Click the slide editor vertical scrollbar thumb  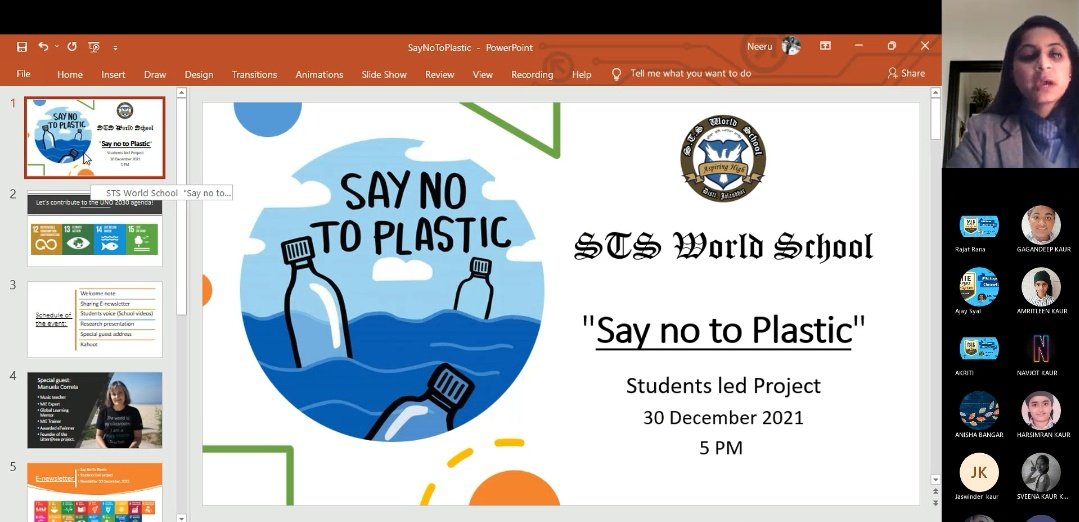(x=935, y=118)
